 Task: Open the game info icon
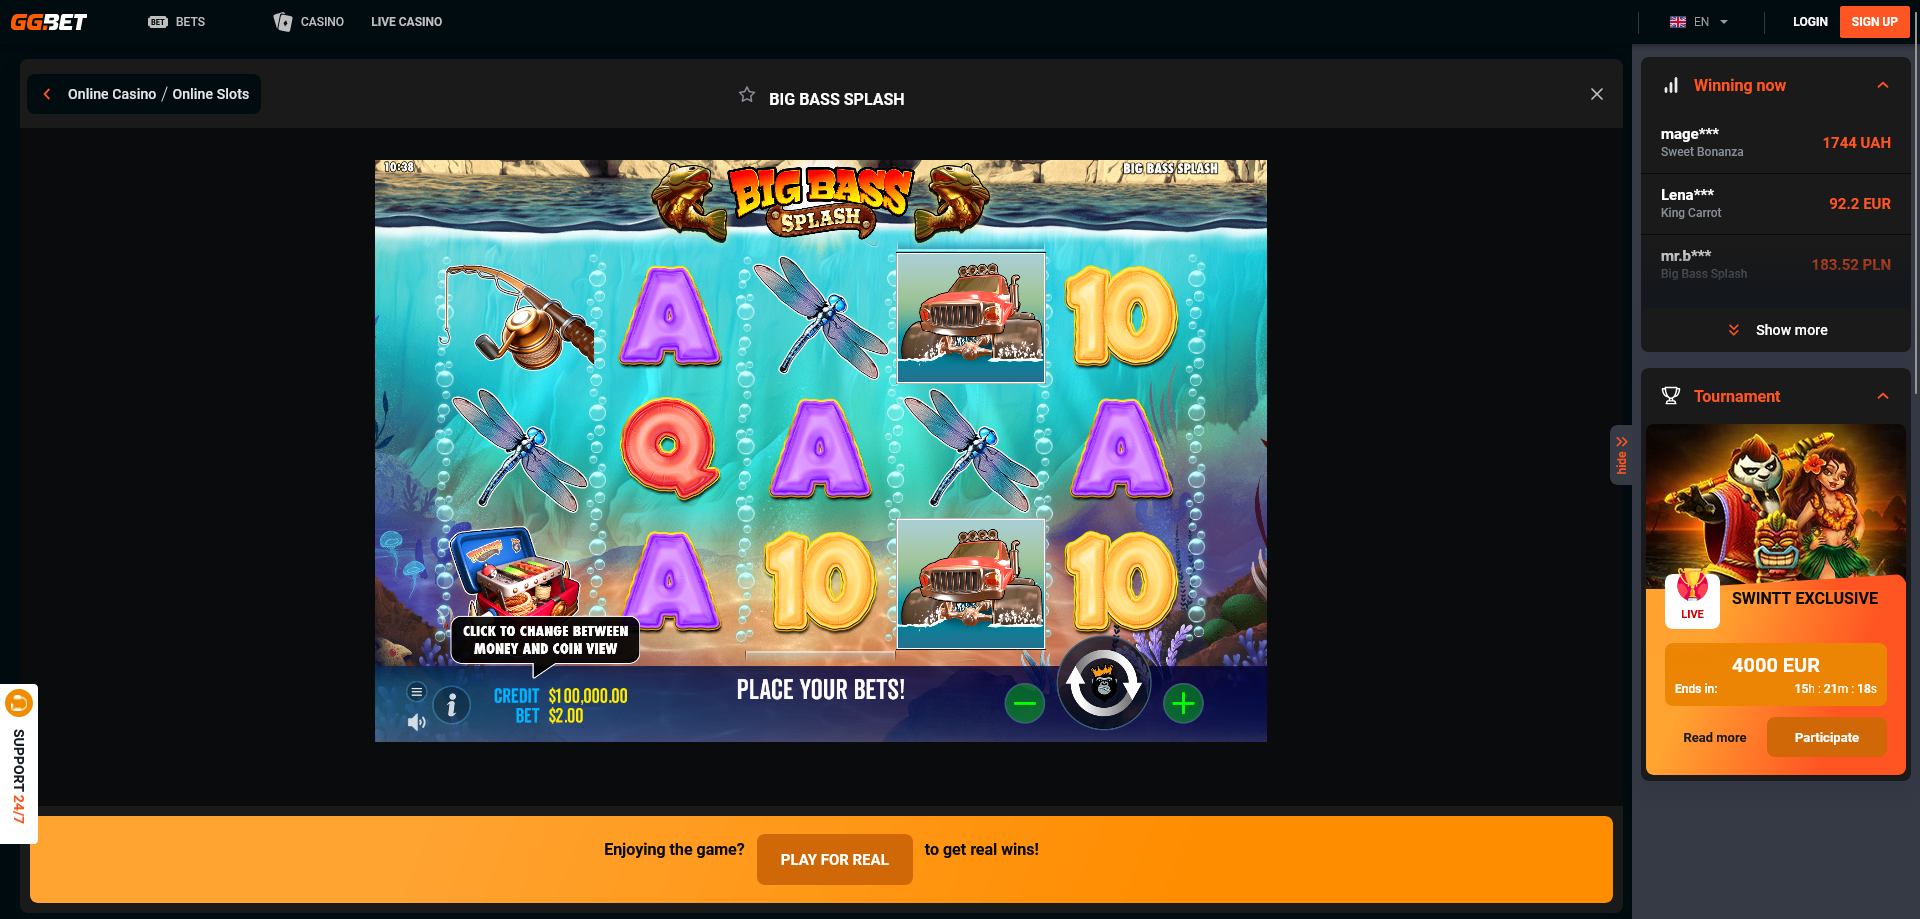pos(452,705)
